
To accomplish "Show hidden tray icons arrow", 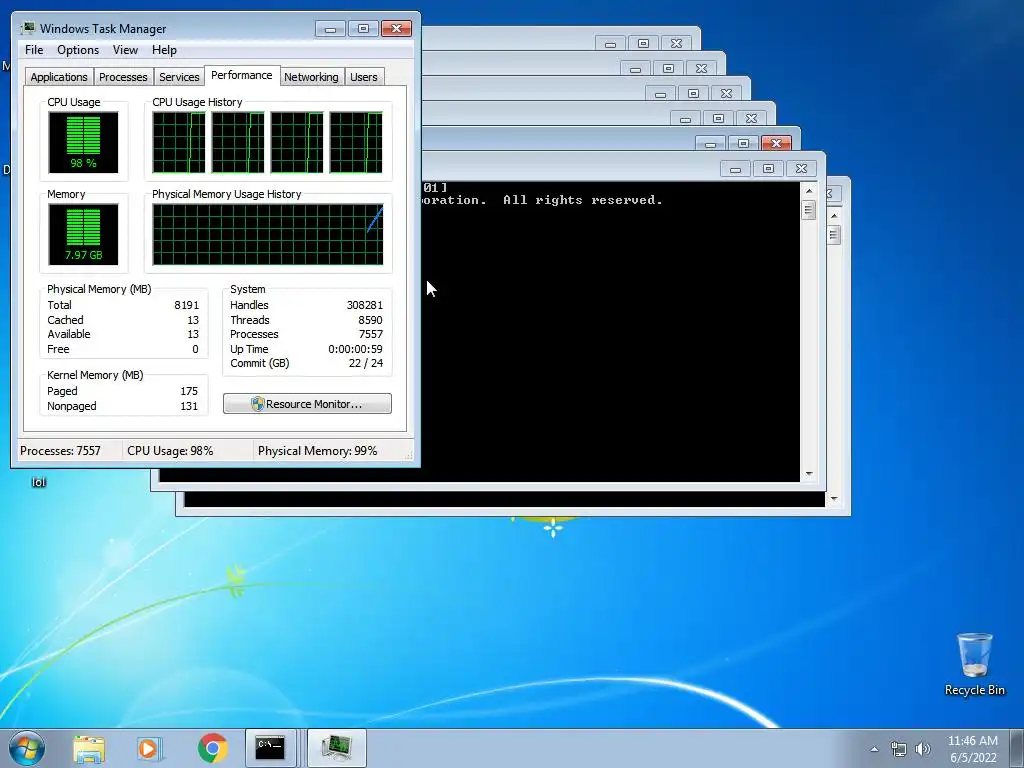I will tap(874, 749).
